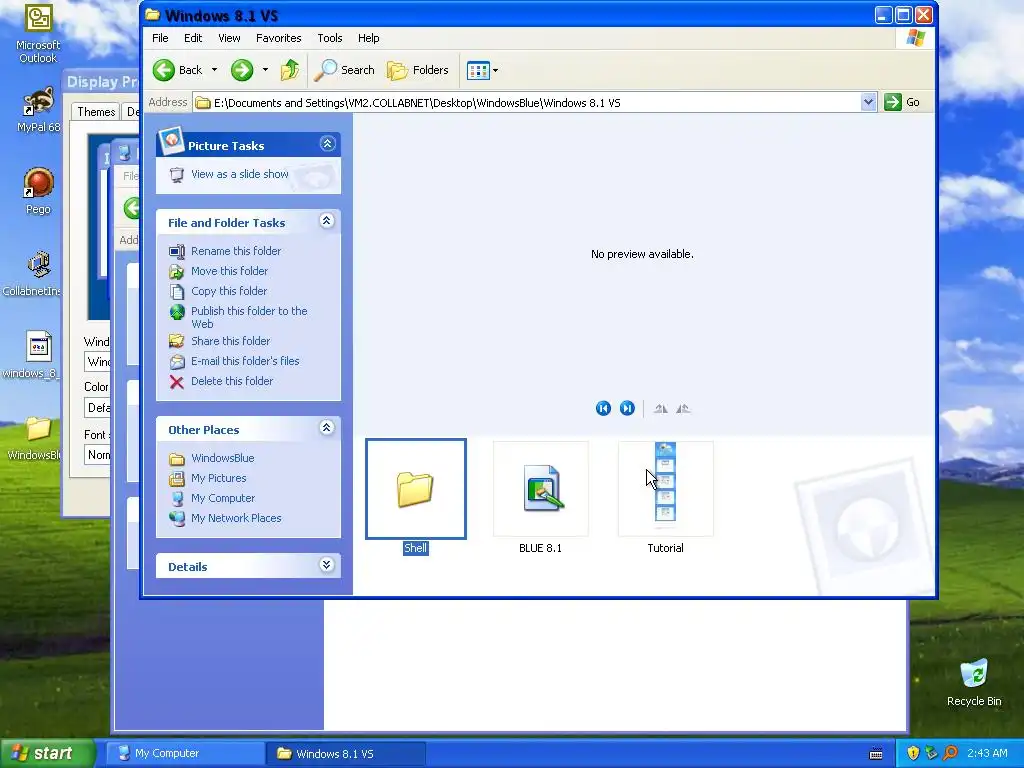Open the Search pane

344,70
